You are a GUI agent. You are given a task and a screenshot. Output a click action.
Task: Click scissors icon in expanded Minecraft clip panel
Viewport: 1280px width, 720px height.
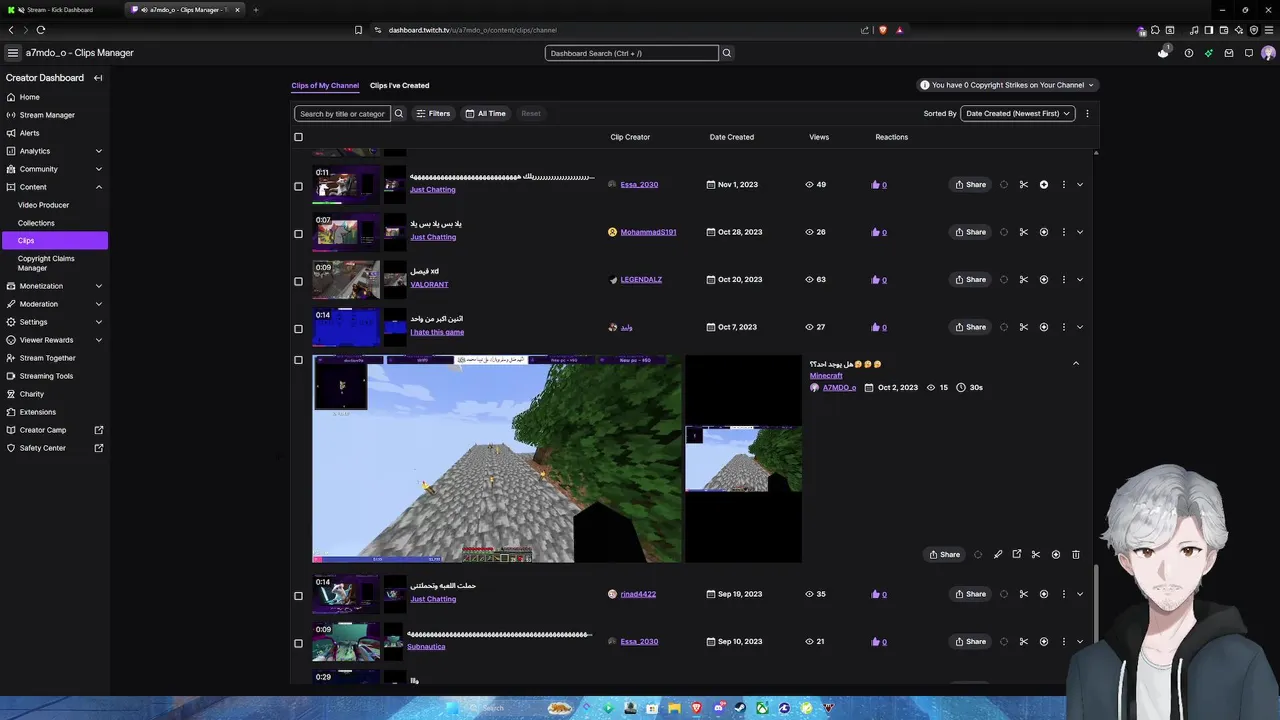1035,554
